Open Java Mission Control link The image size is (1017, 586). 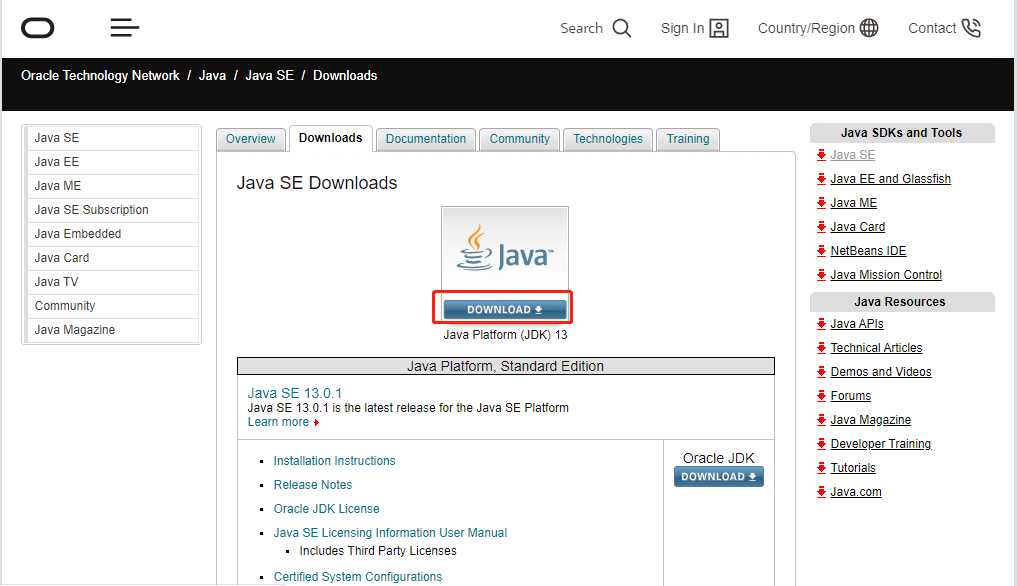pos(886,275)
